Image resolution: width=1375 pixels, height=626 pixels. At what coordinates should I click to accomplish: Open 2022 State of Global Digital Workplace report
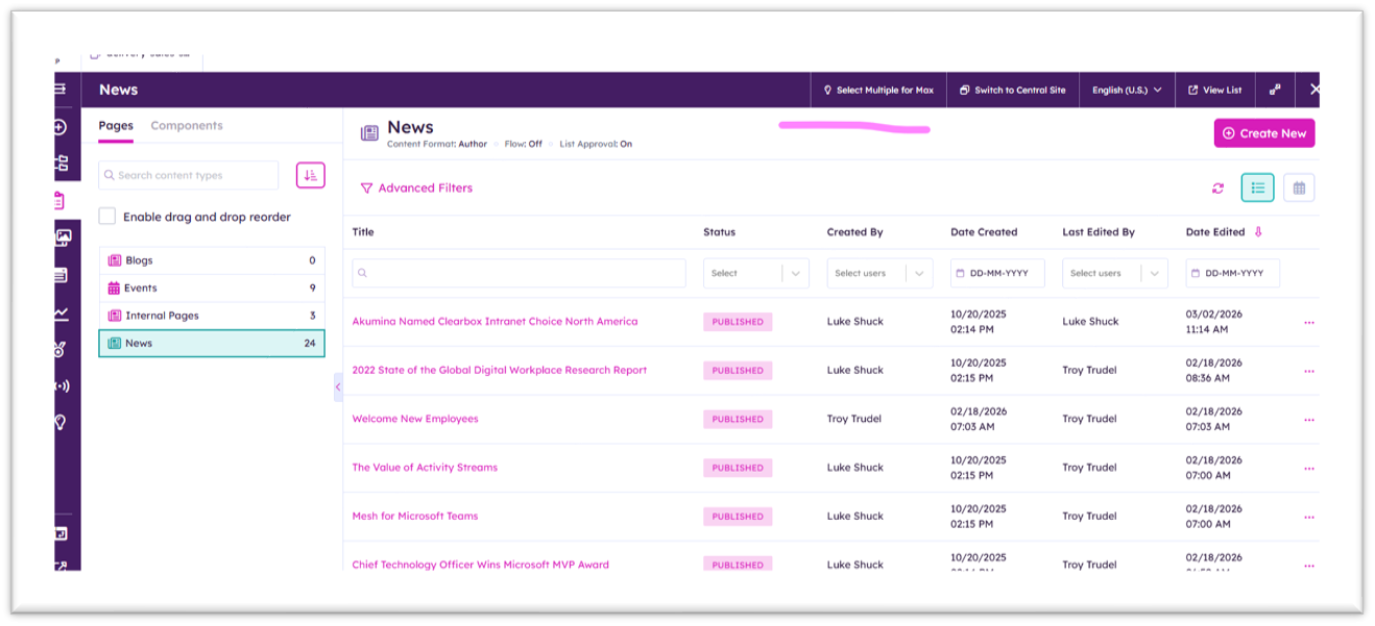[x=500, y=370]
